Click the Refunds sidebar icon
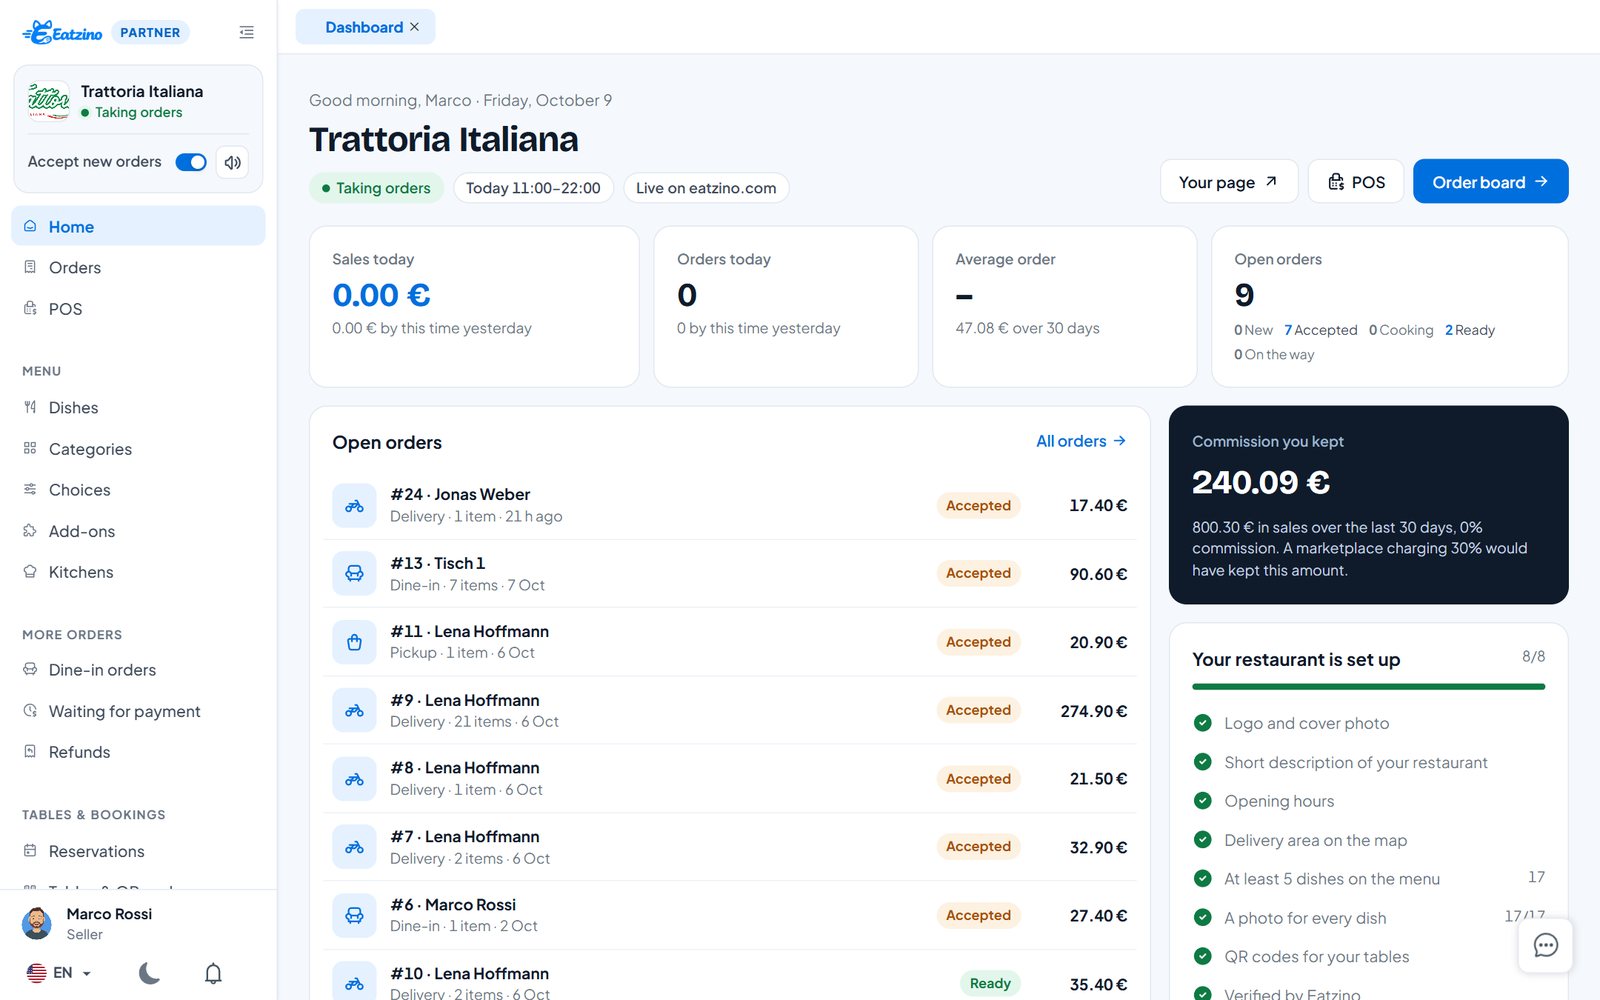Image resolution: width=1600 pixels, height=1000 pixels. (x=30, y=751)
